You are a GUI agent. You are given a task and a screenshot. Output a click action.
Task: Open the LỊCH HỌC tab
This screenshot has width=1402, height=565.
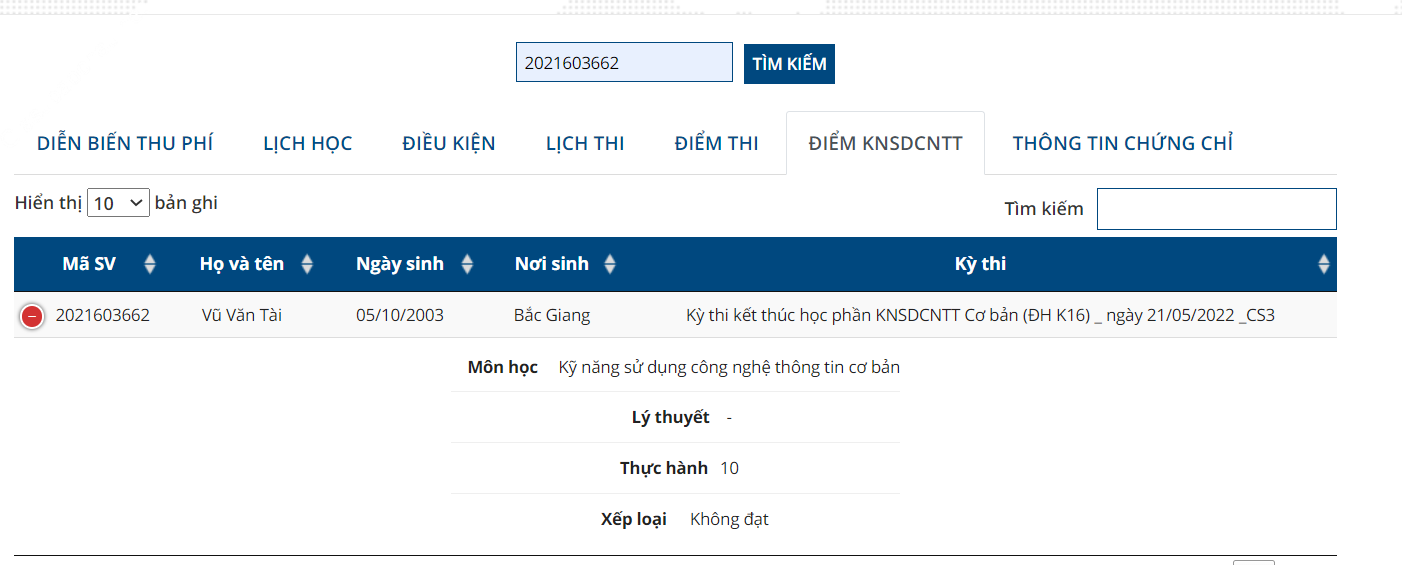(308, 143)
